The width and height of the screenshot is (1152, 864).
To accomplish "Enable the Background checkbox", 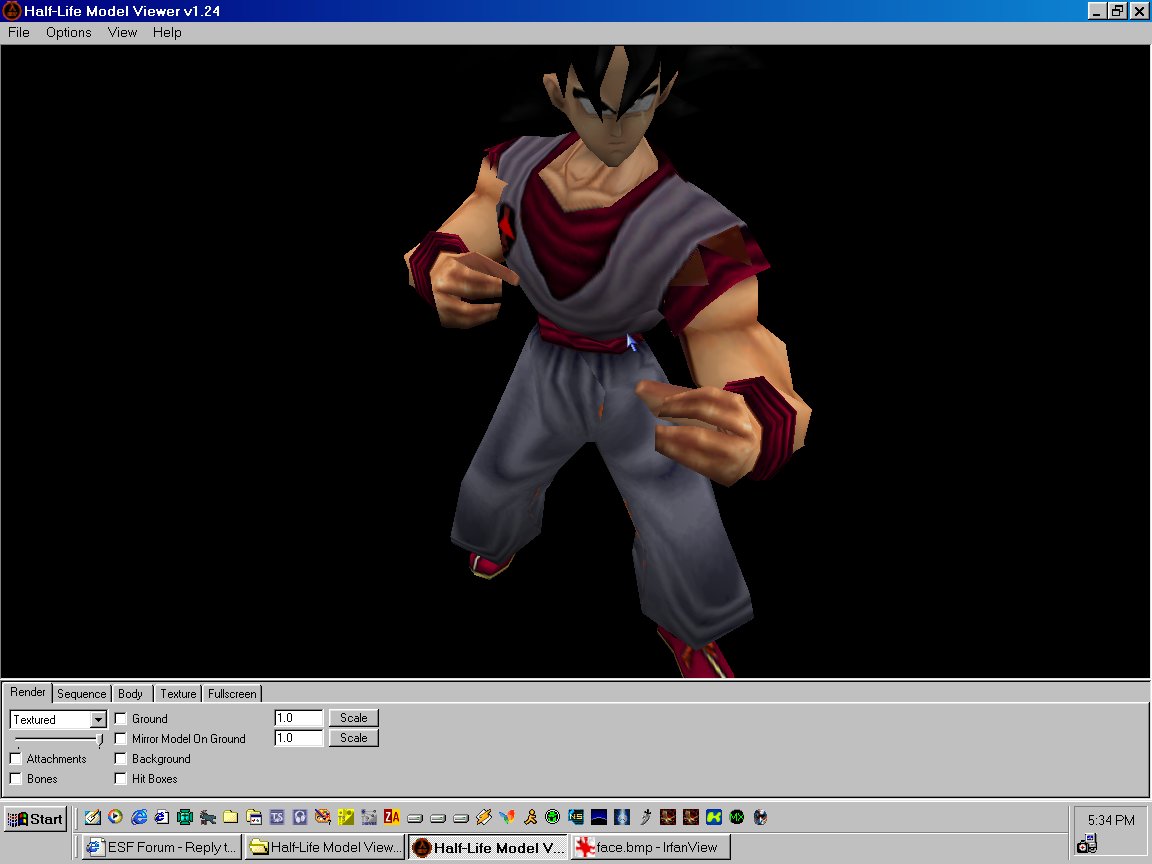I will click(x=120, y=758).
